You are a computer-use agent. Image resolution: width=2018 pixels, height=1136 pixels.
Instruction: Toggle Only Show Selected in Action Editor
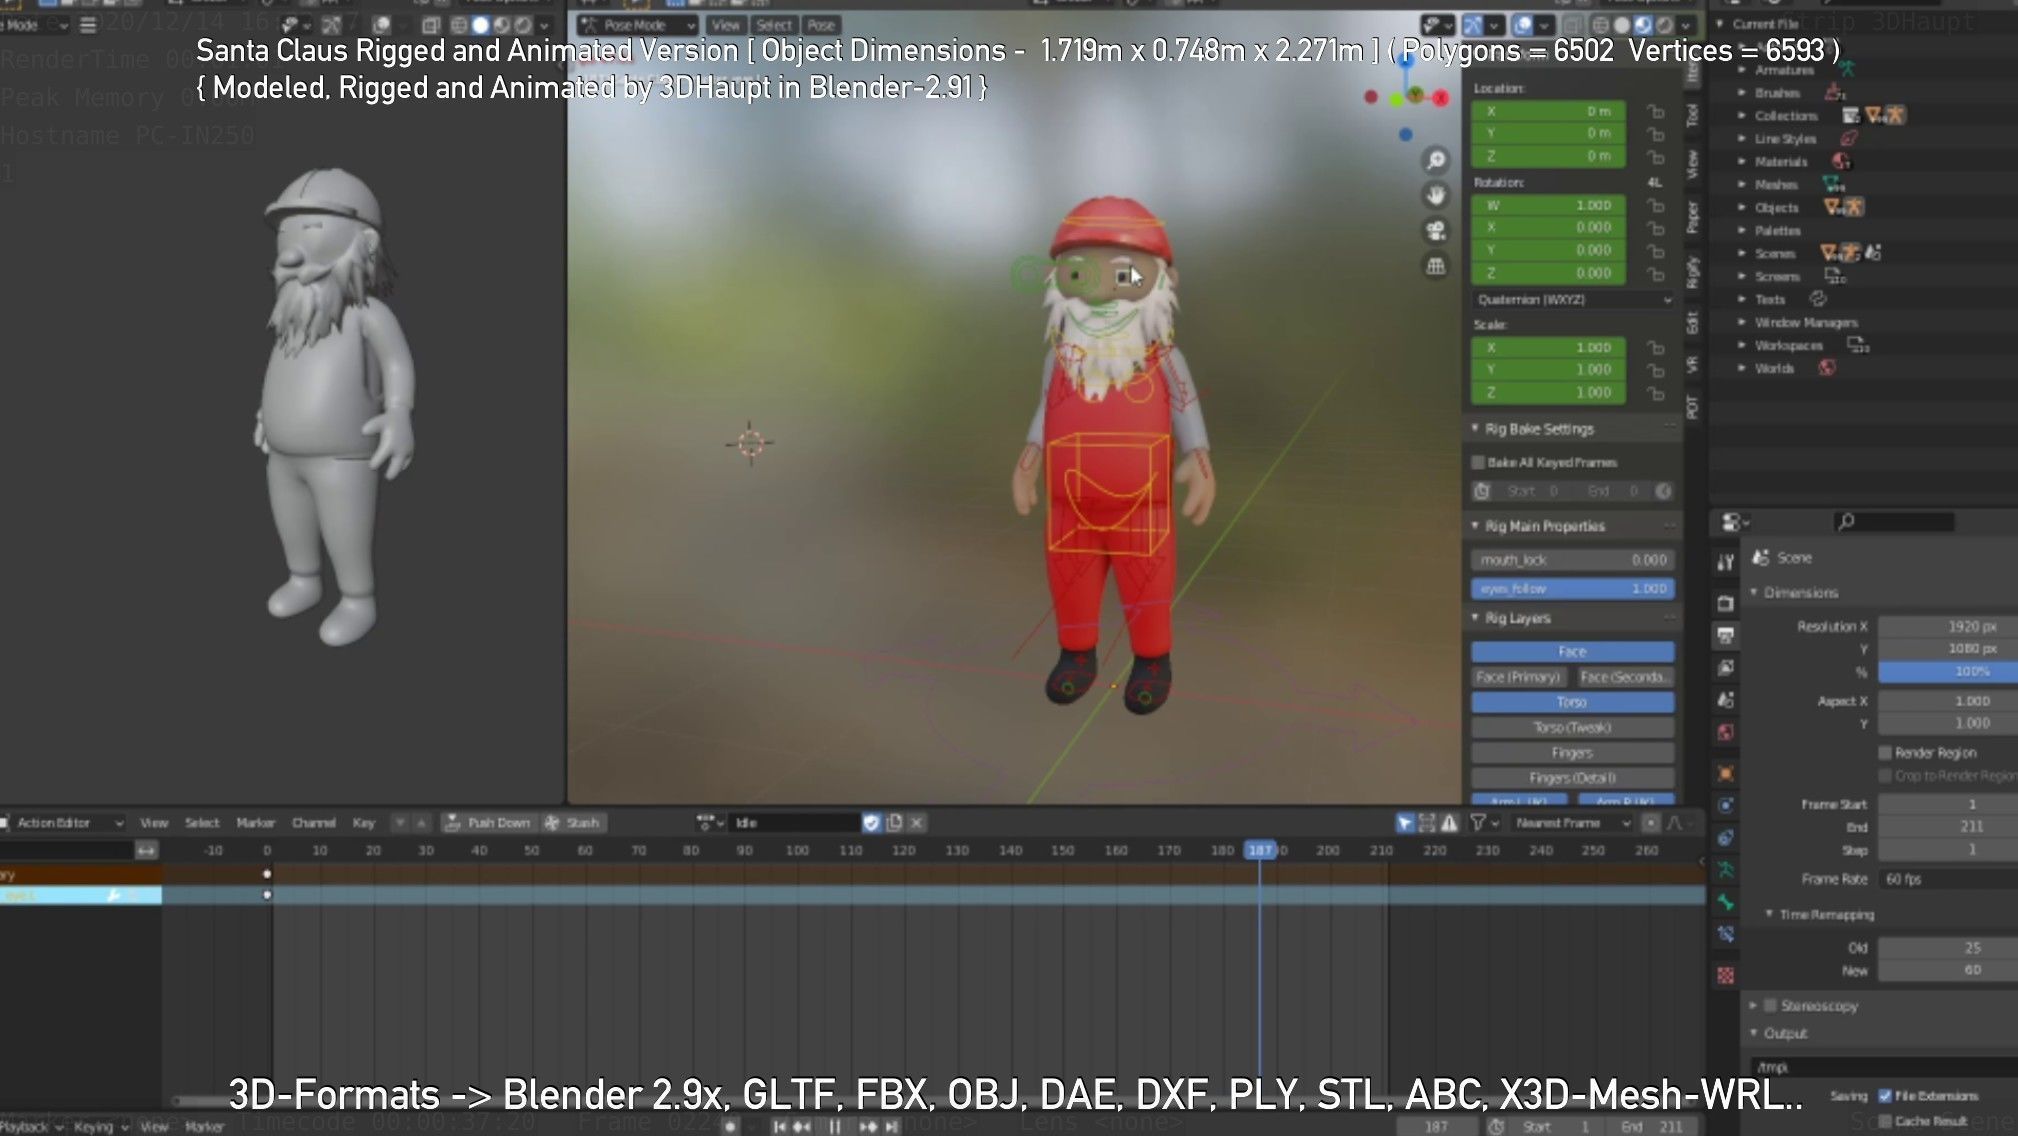click(x=1405, y=822)
